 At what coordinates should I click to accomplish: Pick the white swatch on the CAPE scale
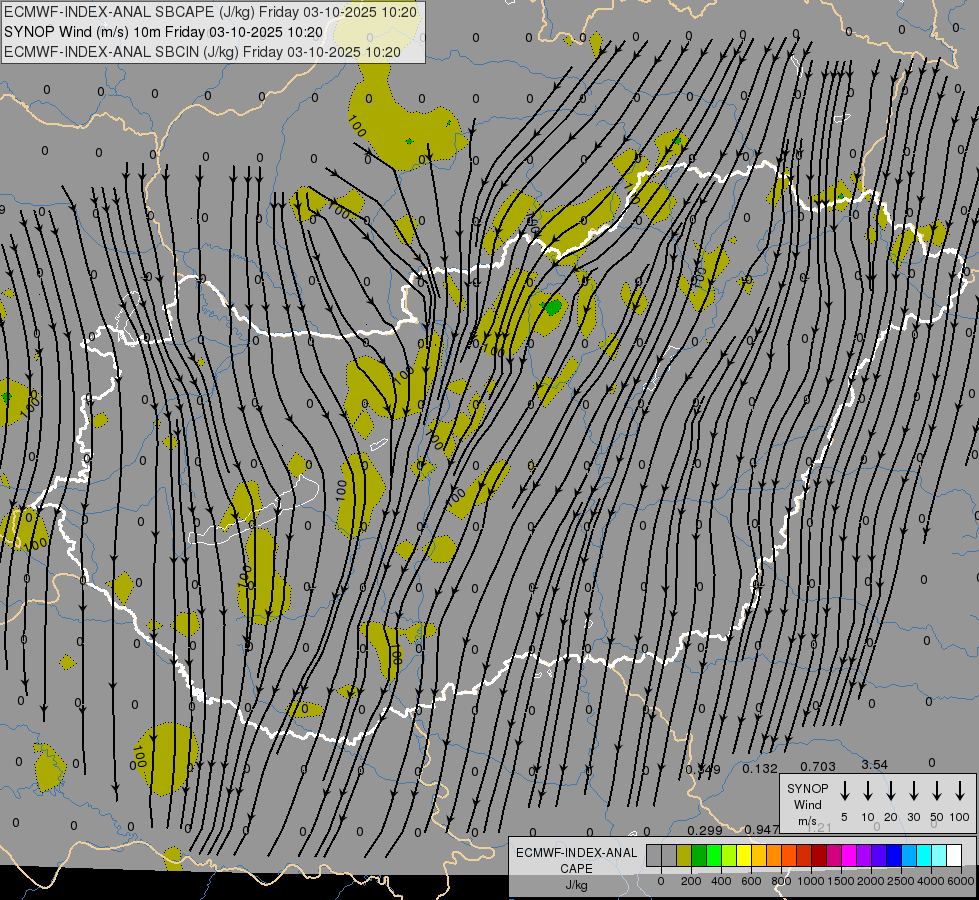(953, 855)
